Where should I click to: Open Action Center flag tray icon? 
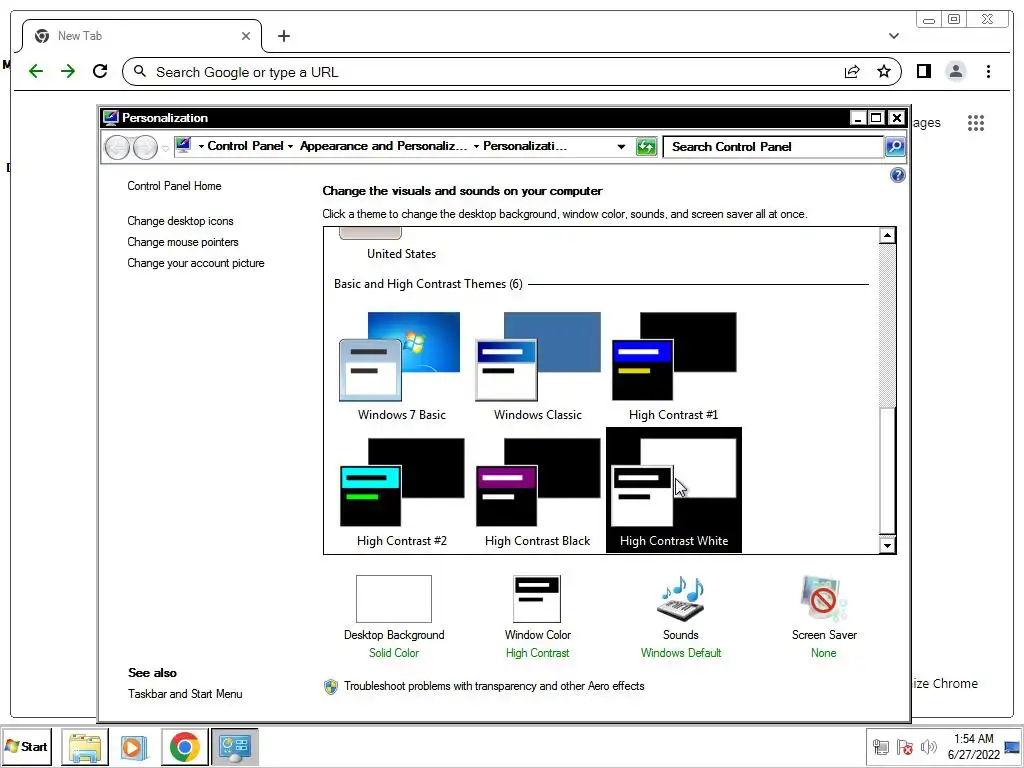[904, 747]
